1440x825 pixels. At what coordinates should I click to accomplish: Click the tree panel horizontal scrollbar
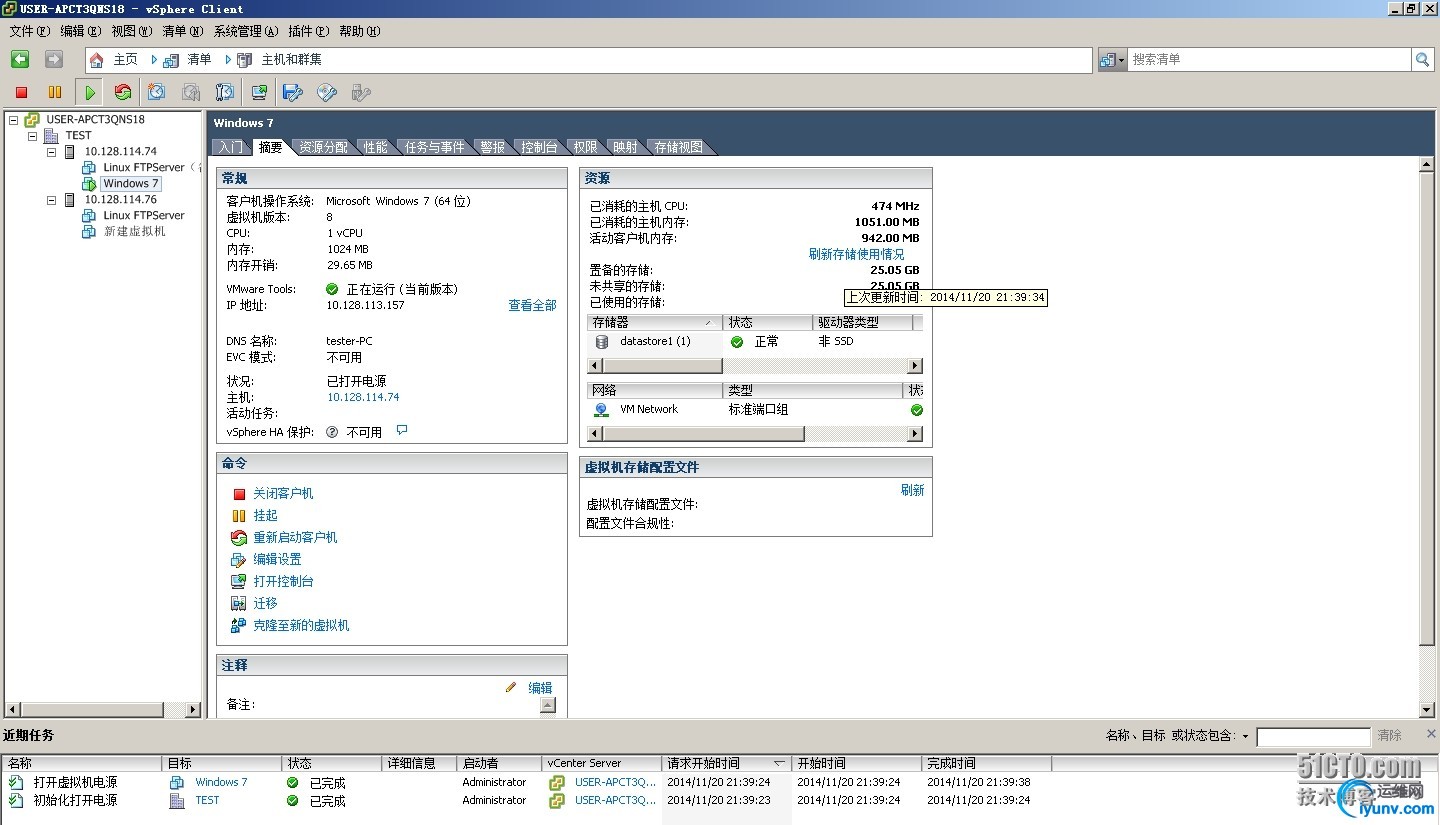click(x=103, y=709)
